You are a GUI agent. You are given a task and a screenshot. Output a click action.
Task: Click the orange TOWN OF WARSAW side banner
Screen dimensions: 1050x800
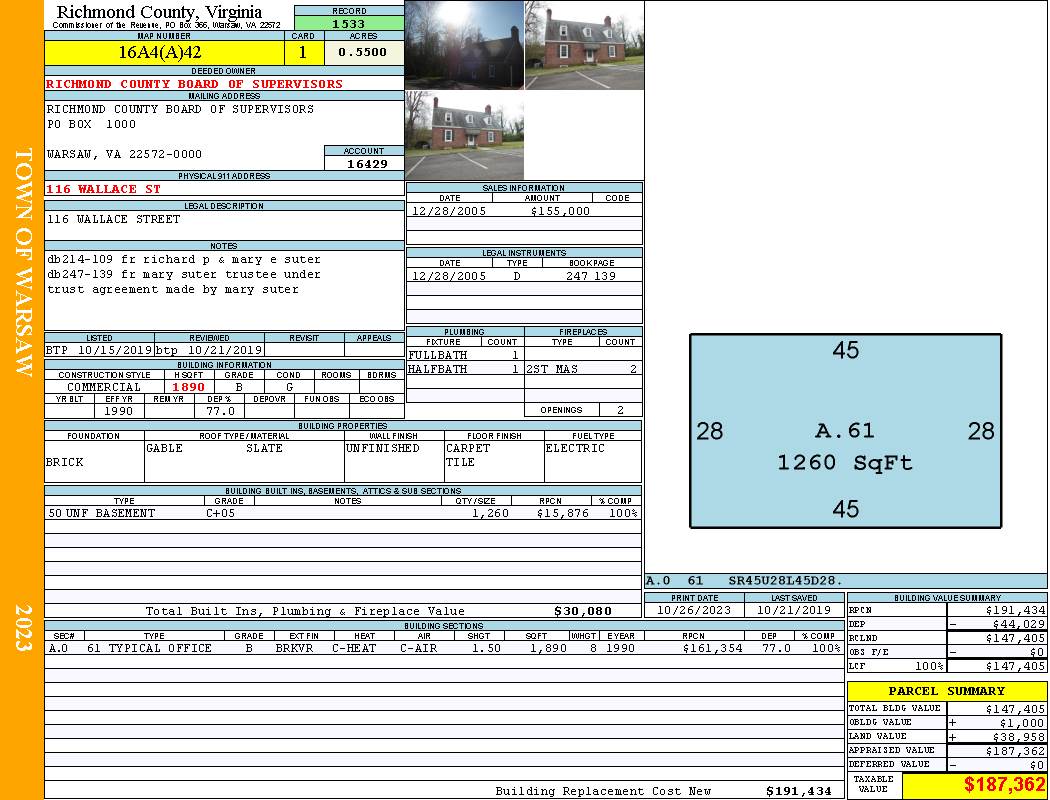point(22,262)
